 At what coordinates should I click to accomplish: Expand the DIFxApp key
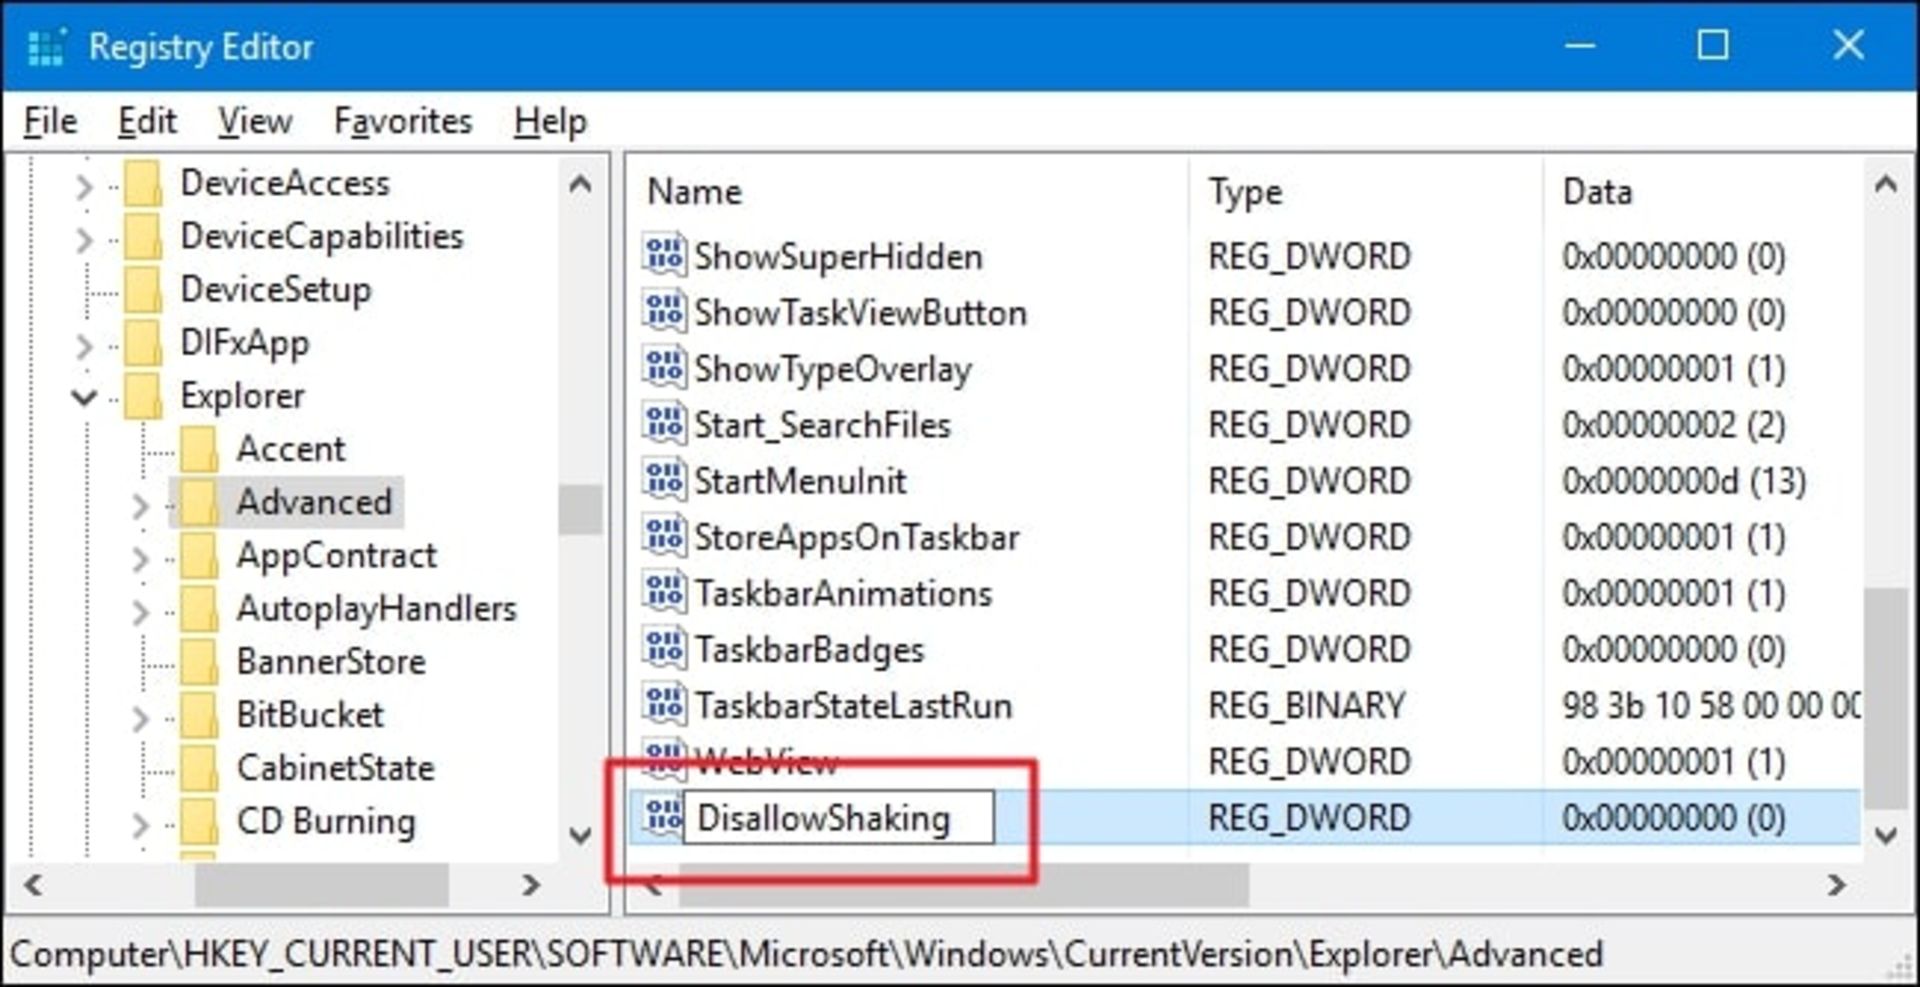(x=84, y=346)
